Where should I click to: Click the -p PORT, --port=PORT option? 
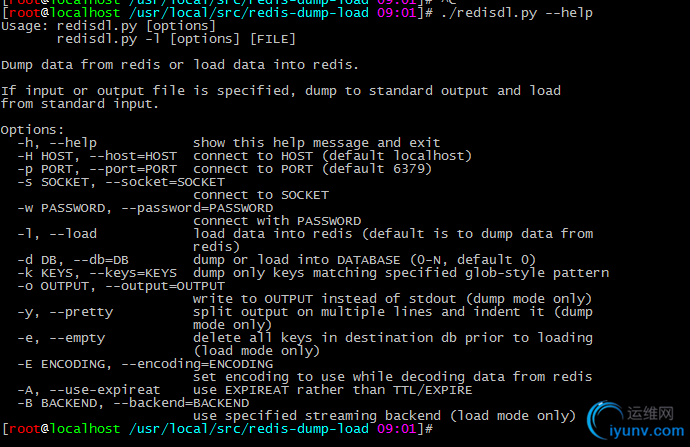[x=97, y=169]
